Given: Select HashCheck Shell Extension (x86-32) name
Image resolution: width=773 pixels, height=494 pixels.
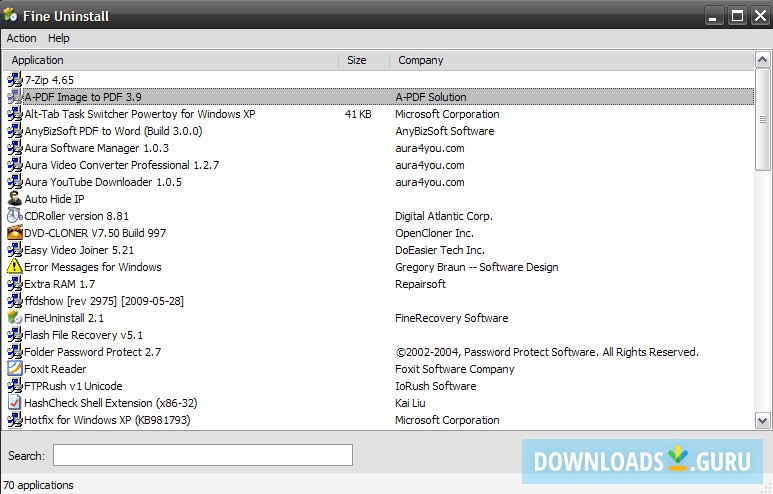Looking at the screenshot, I should point(111,403).
